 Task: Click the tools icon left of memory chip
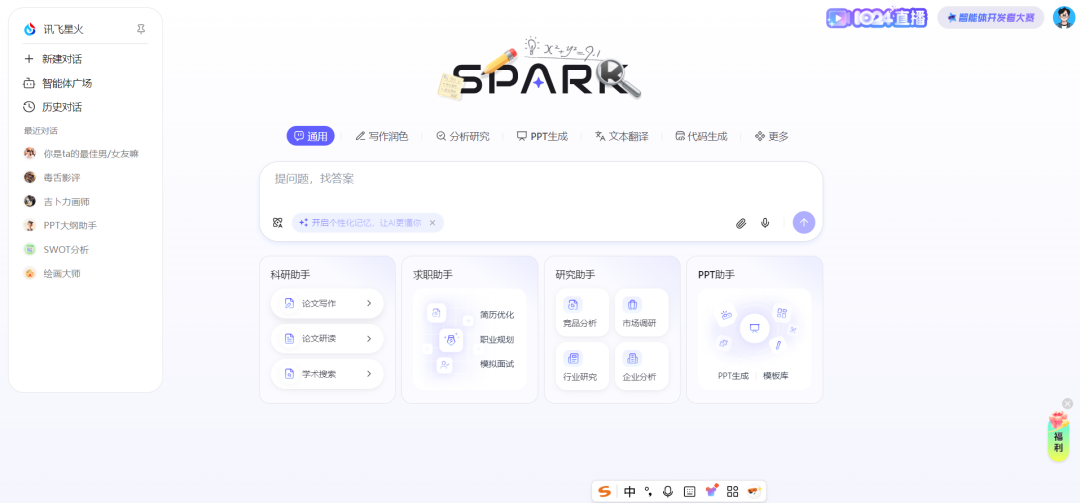click(278, 223)
